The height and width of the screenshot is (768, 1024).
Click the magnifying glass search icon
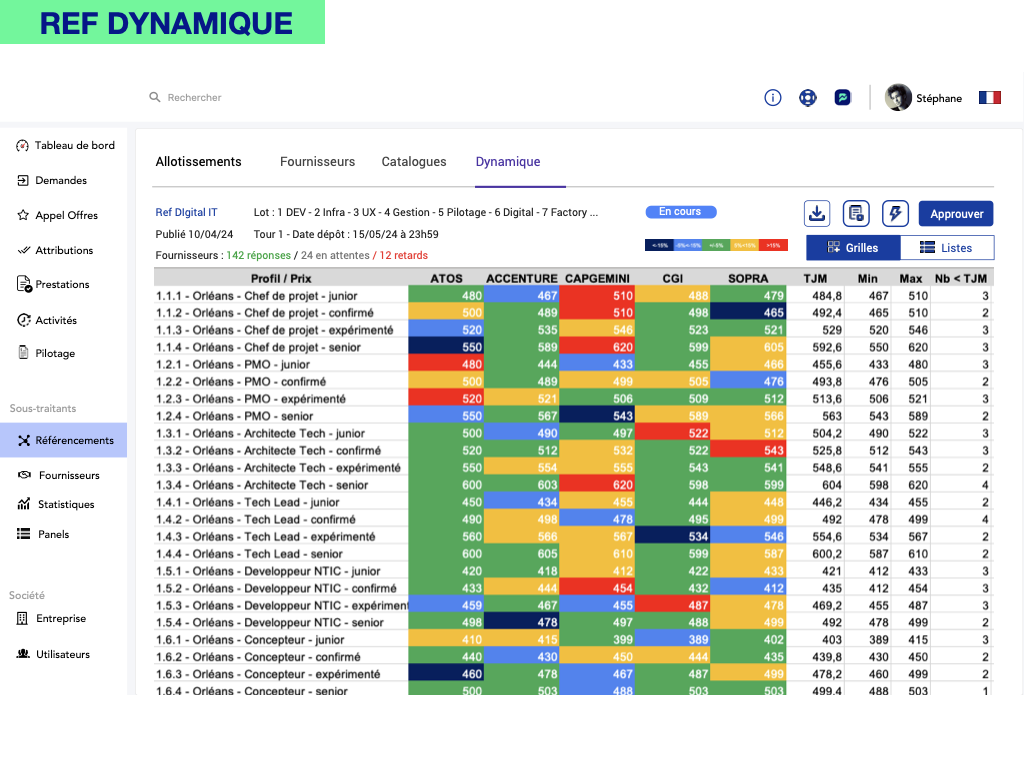pos(155,97)
